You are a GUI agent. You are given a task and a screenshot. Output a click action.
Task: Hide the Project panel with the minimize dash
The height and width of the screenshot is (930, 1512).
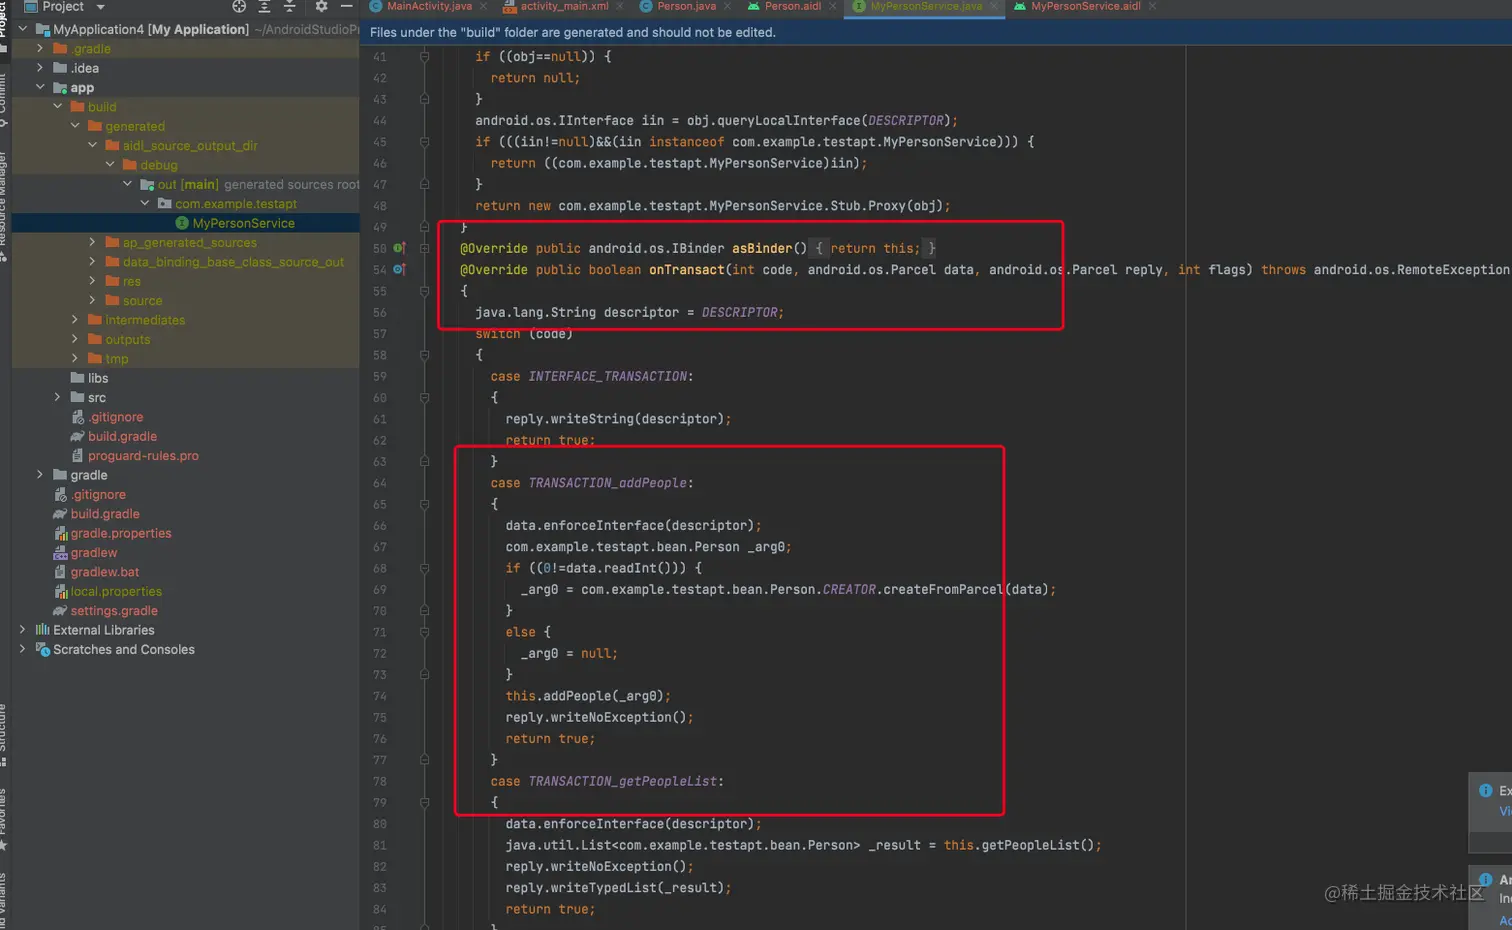(346, 6)
